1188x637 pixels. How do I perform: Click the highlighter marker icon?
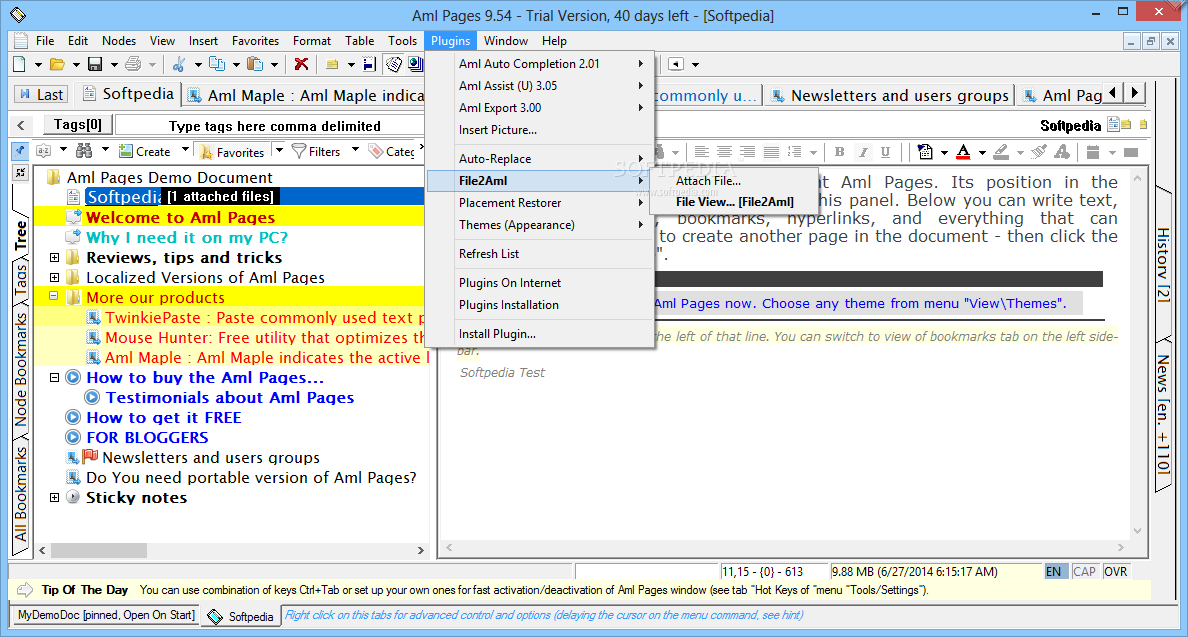[x=1001, y=152]
